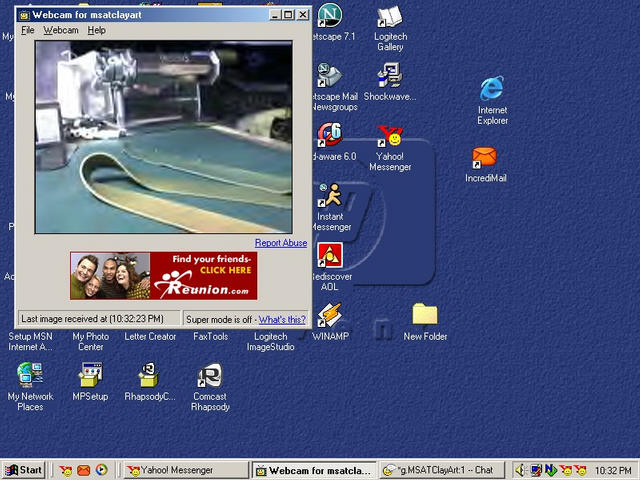
Task: Click the "Super mode is off" status text
Action: [219, 320]
